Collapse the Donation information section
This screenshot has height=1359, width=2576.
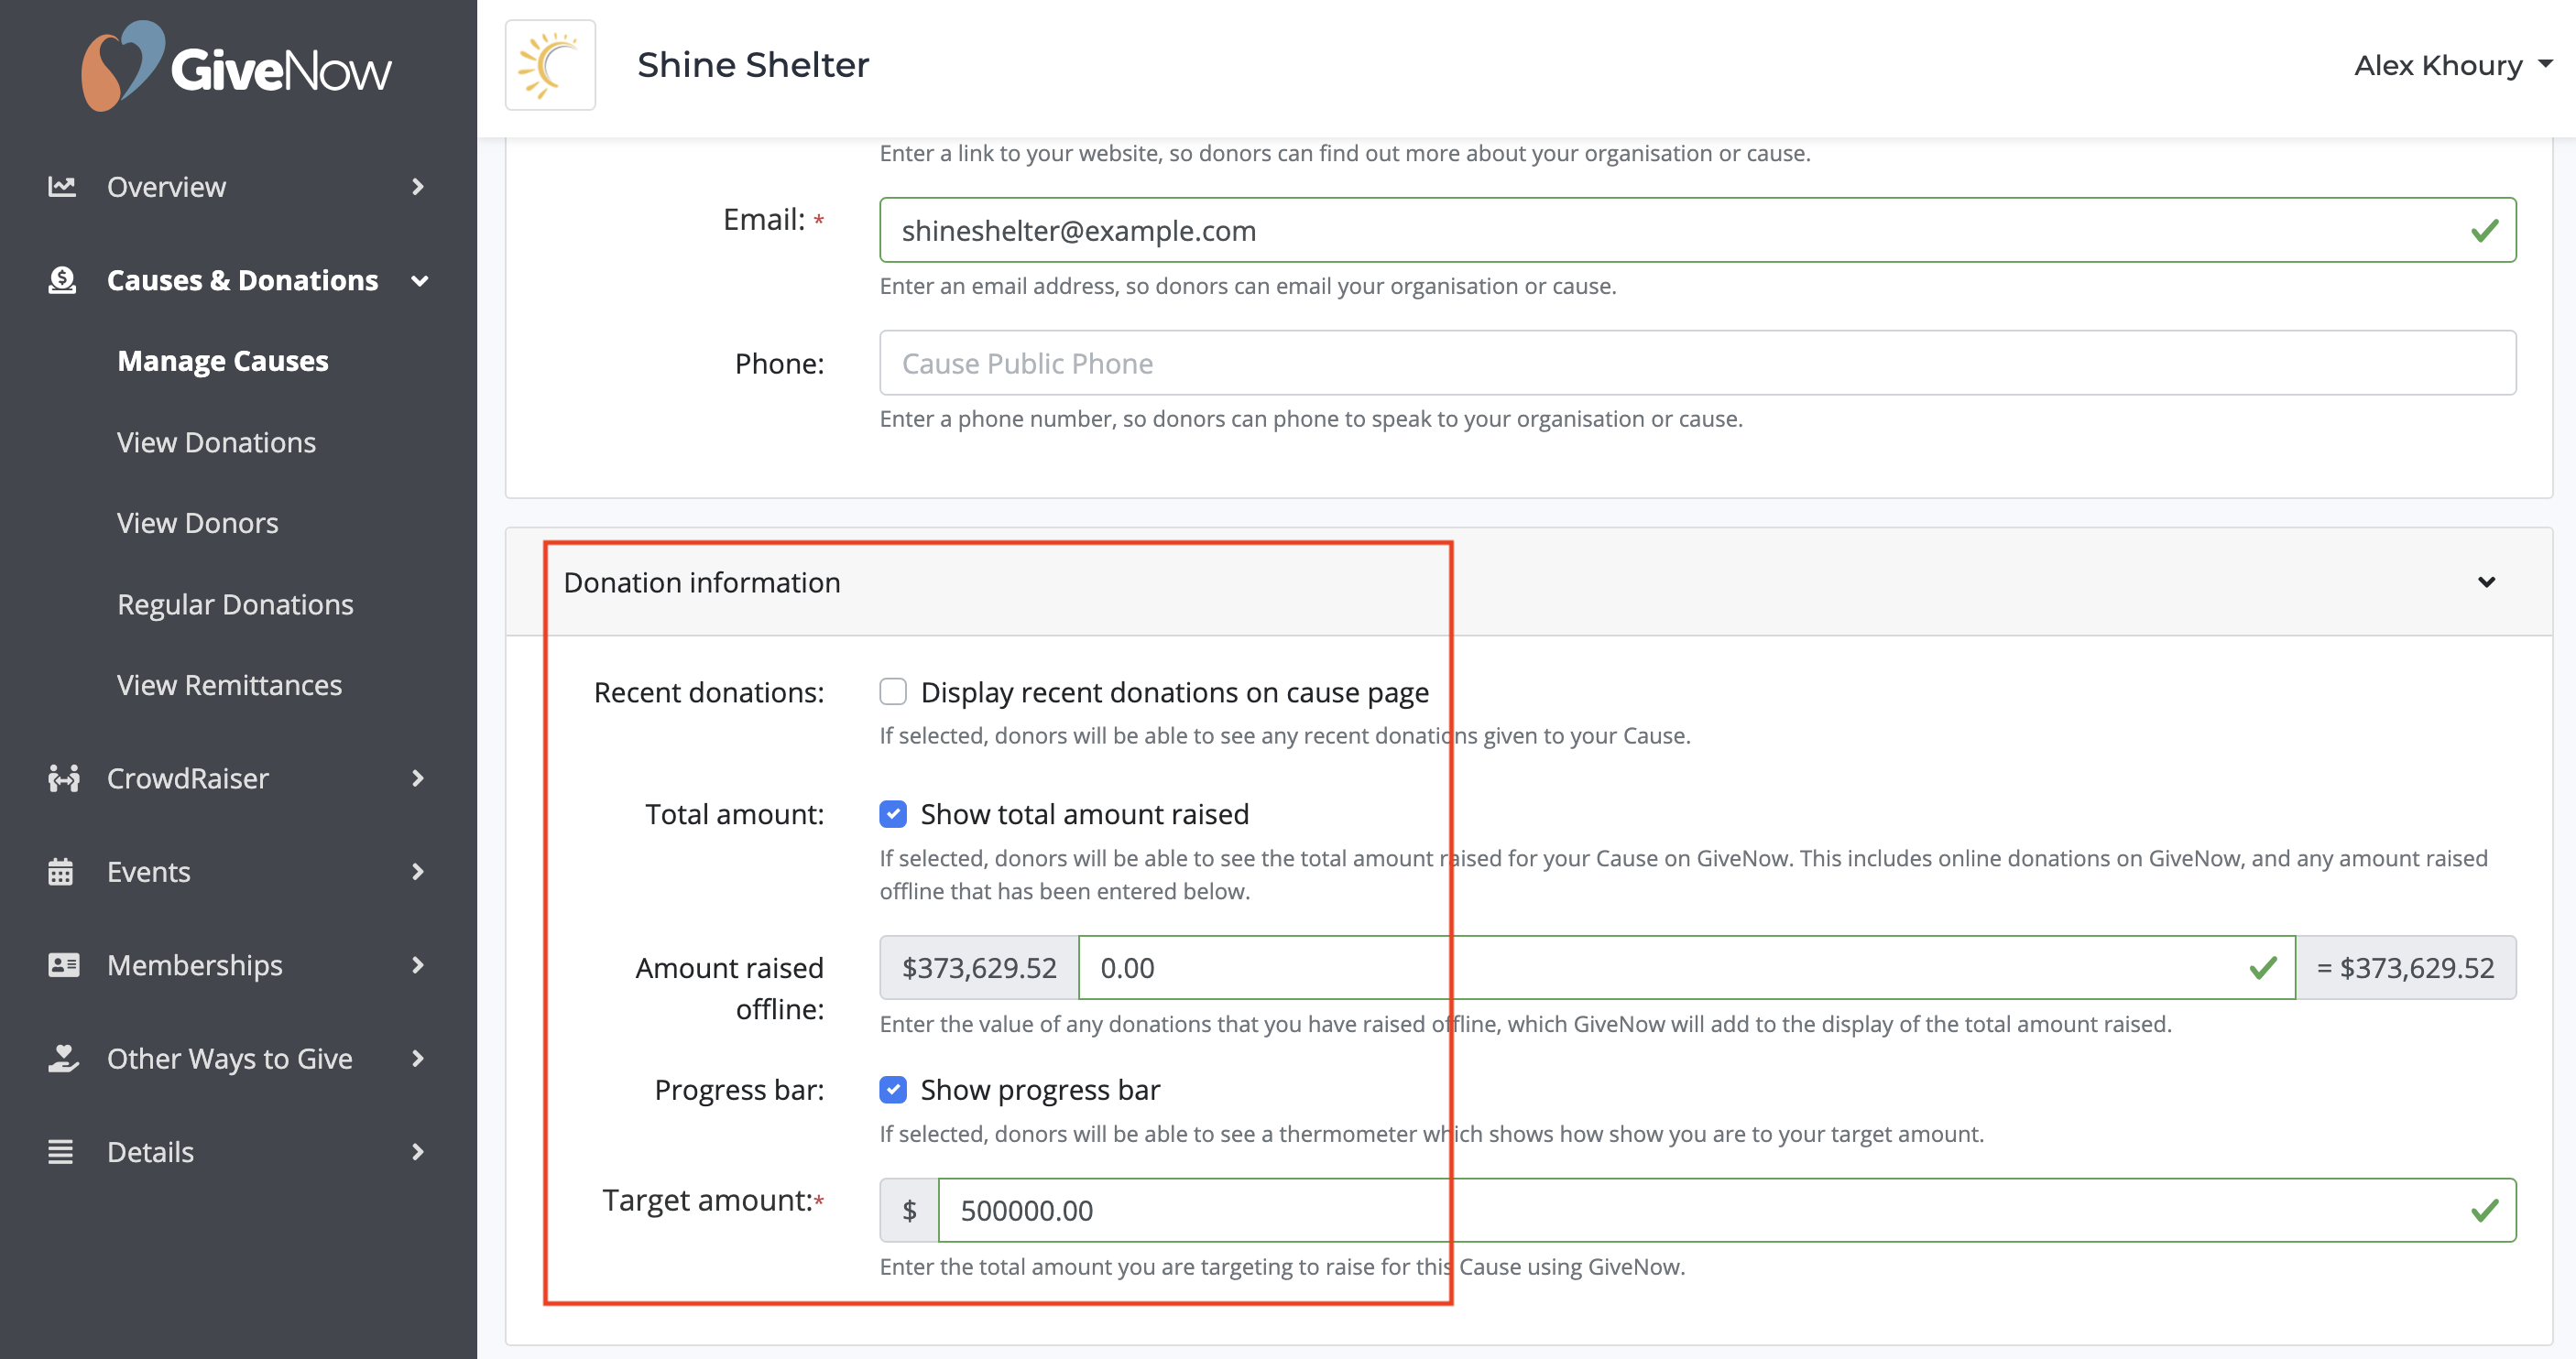tap(2486, 582)
